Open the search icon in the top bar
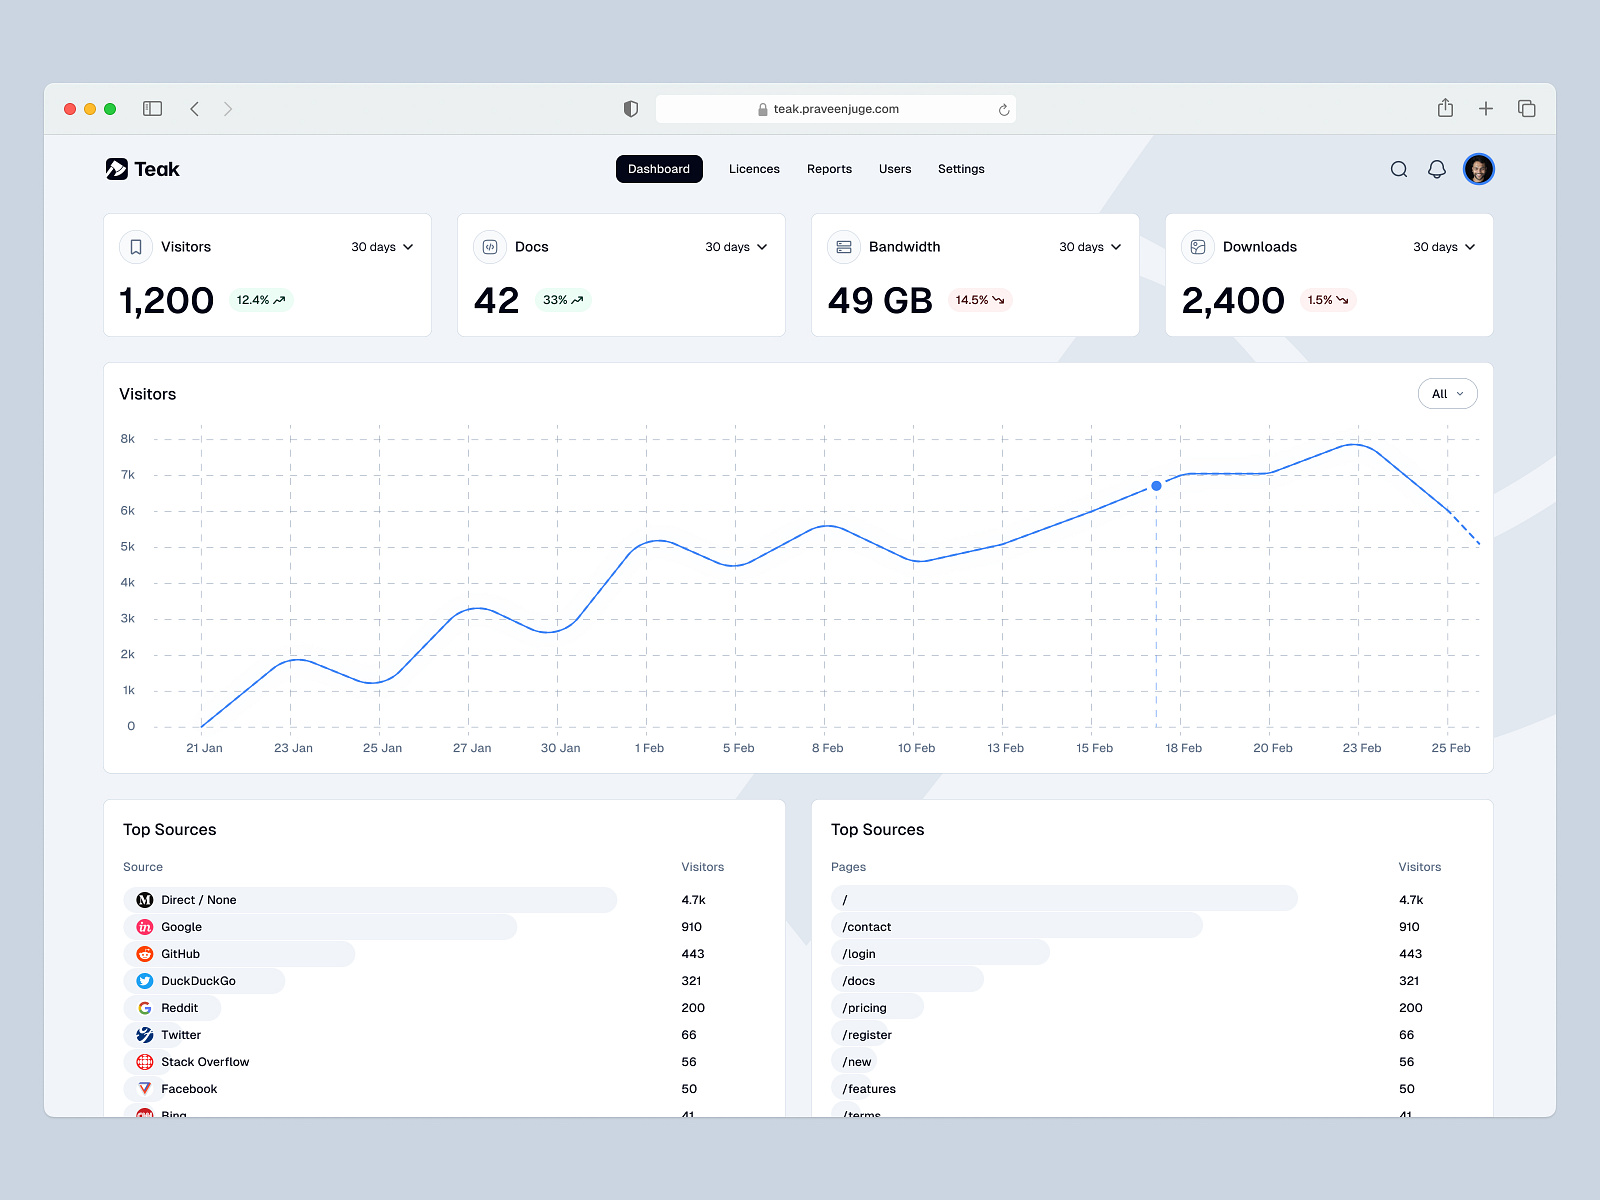Screen dimensions: 1600x1200 pos(1398,169)
